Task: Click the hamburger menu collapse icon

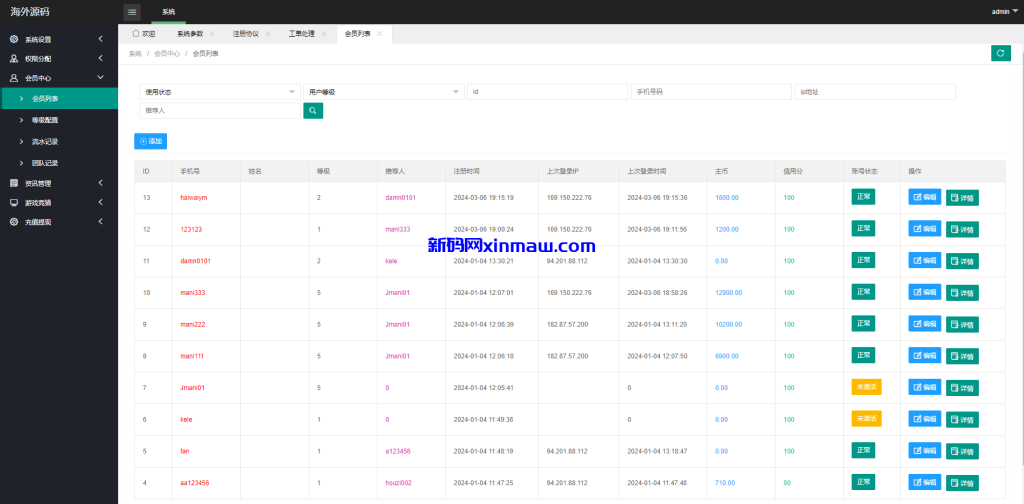Action: click(132, 12)
